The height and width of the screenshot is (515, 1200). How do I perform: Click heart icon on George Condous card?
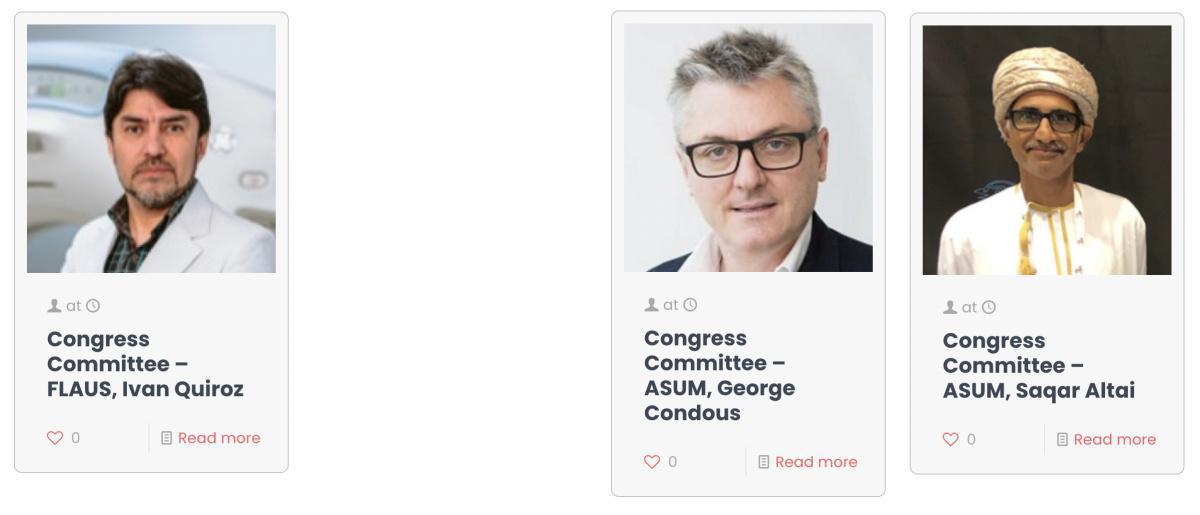(652, 462)
